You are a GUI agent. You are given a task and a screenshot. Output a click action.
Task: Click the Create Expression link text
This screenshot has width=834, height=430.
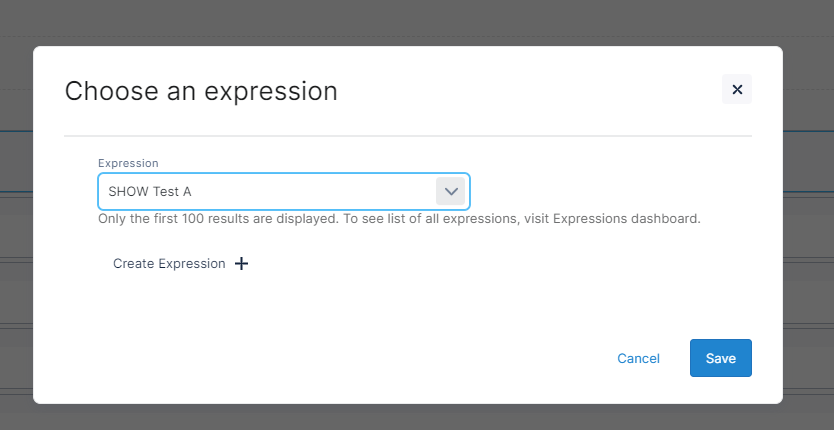point(169,264)
